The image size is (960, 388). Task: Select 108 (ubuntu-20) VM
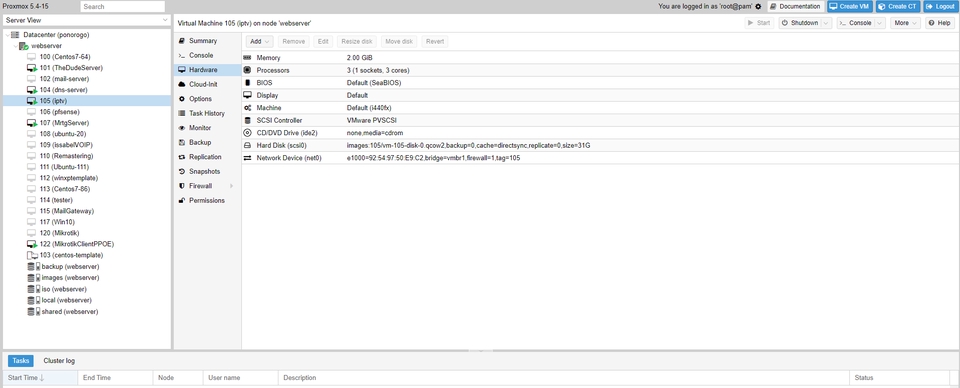(62, 134)
